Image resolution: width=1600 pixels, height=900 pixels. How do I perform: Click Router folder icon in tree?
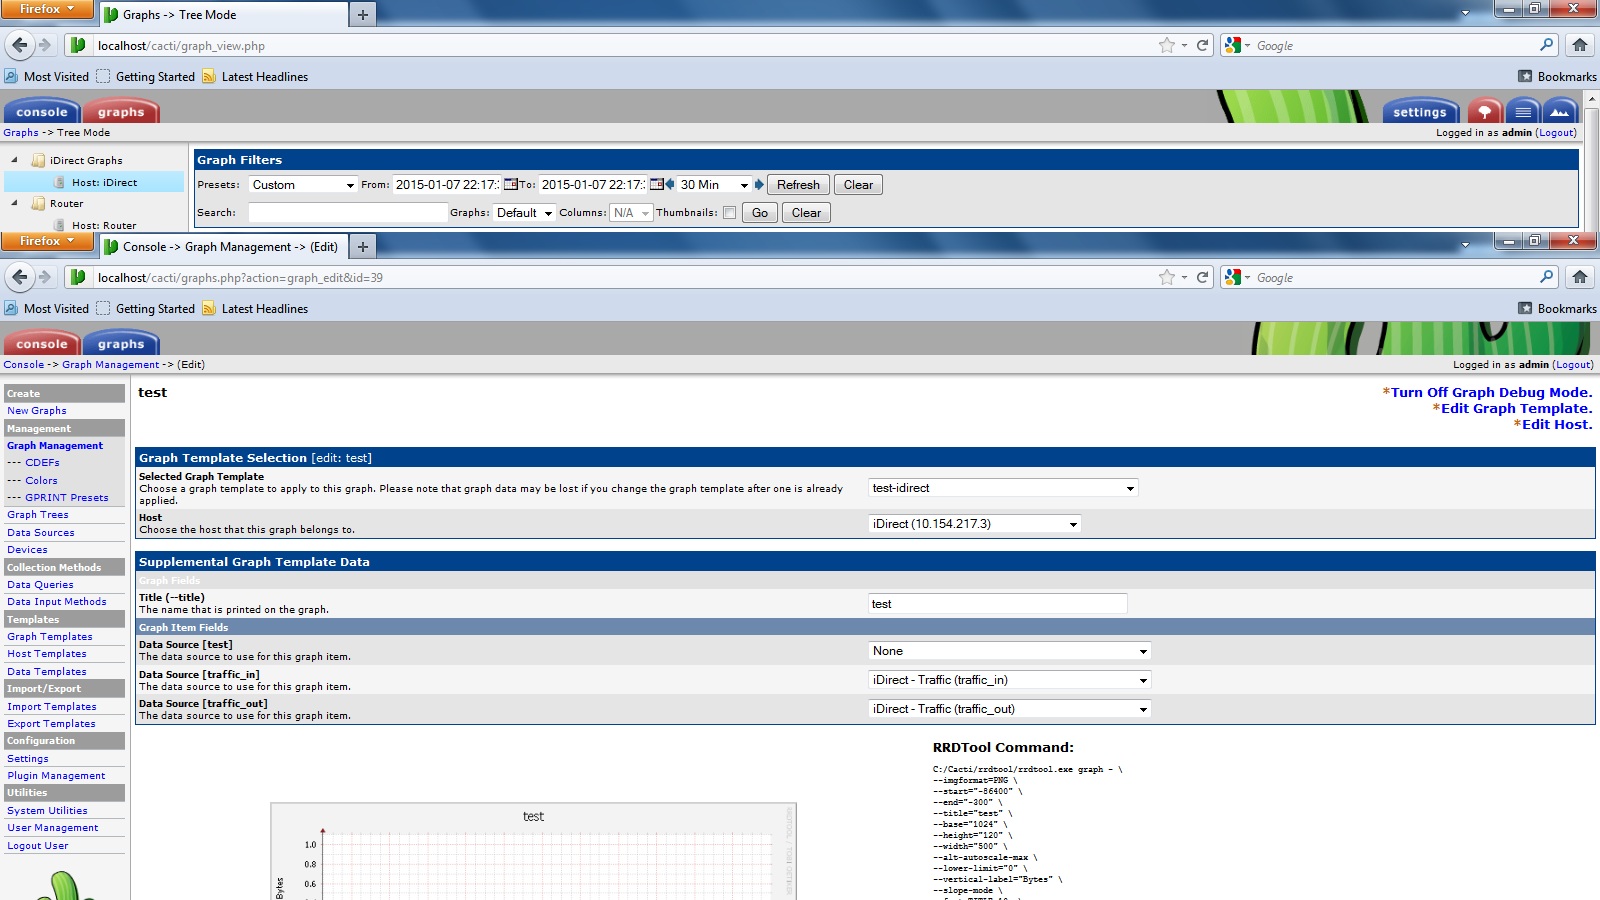click(x=38, y=203)
